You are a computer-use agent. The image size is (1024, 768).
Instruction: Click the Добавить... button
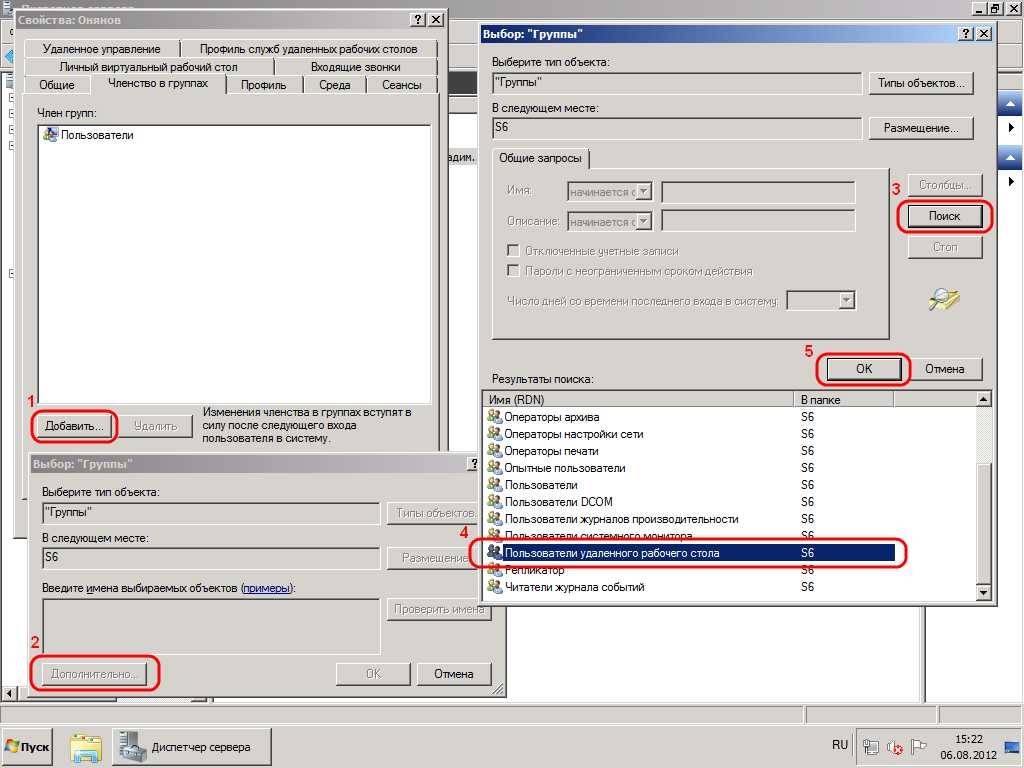click(74, 426)
